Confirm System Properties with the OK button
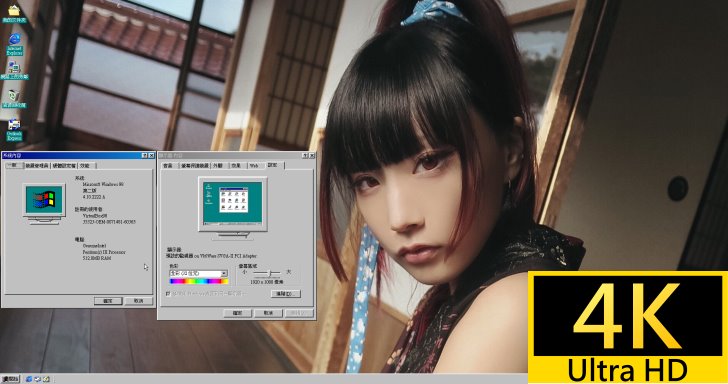Screen dimensions: 728x384 tap(108, 301)
